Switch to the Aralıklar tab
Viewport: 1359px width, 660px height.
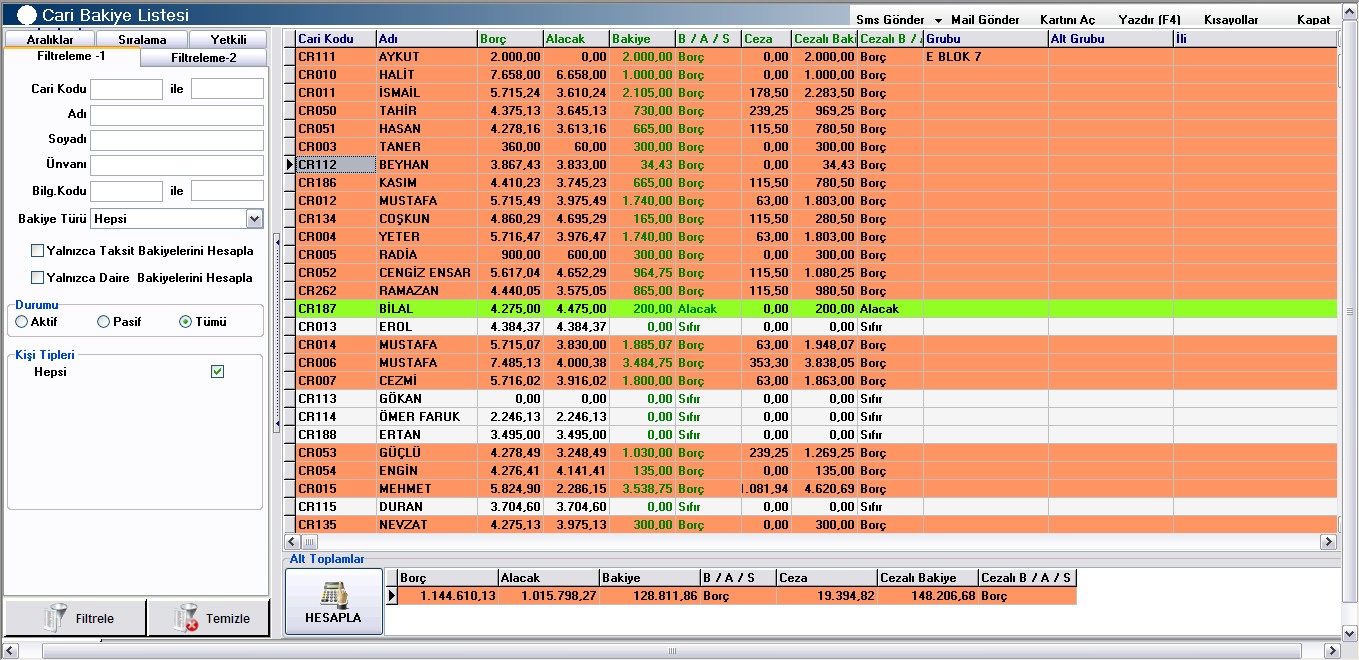click(x=50, y=40)
